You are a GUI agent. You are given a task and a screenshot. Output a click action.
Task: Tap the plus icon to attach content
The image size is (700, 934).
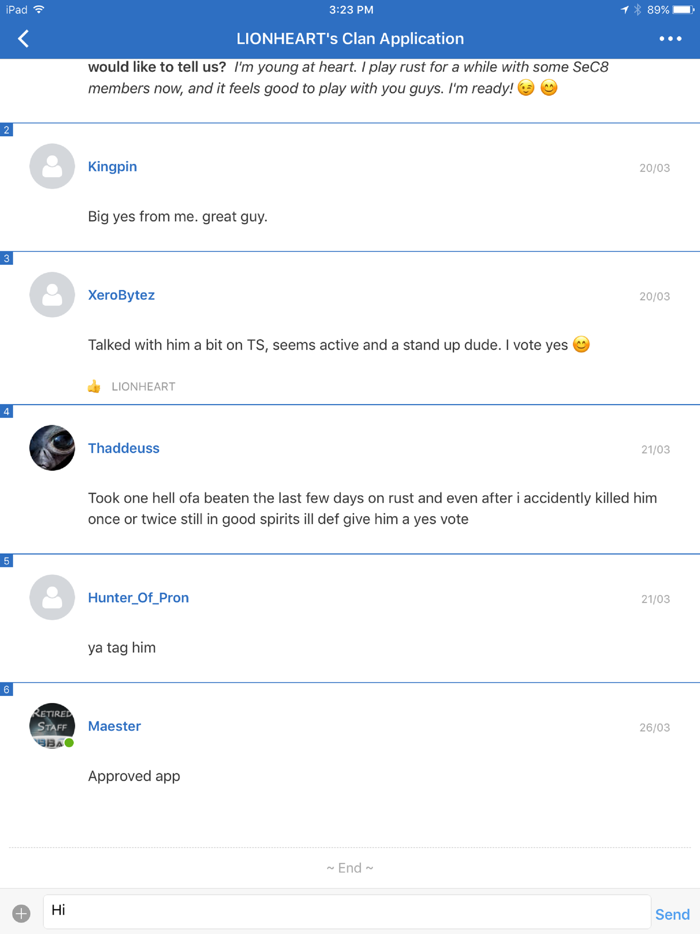[21, 910]
